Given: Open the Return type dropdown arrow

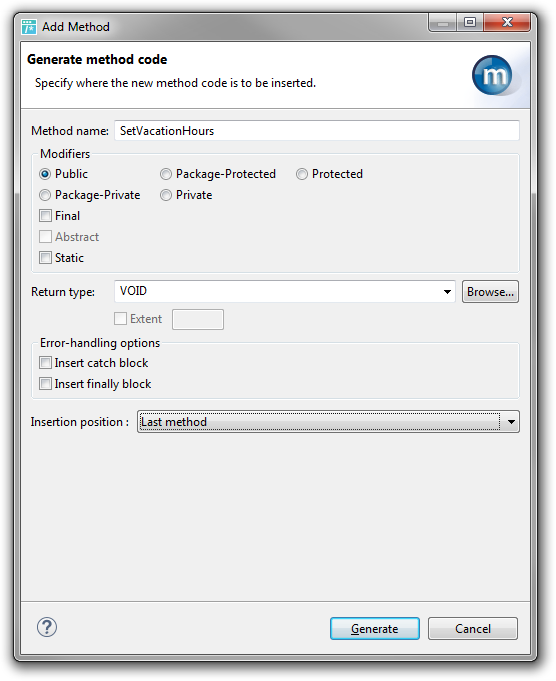Looking at the screenshot, I should pos(447,291).
